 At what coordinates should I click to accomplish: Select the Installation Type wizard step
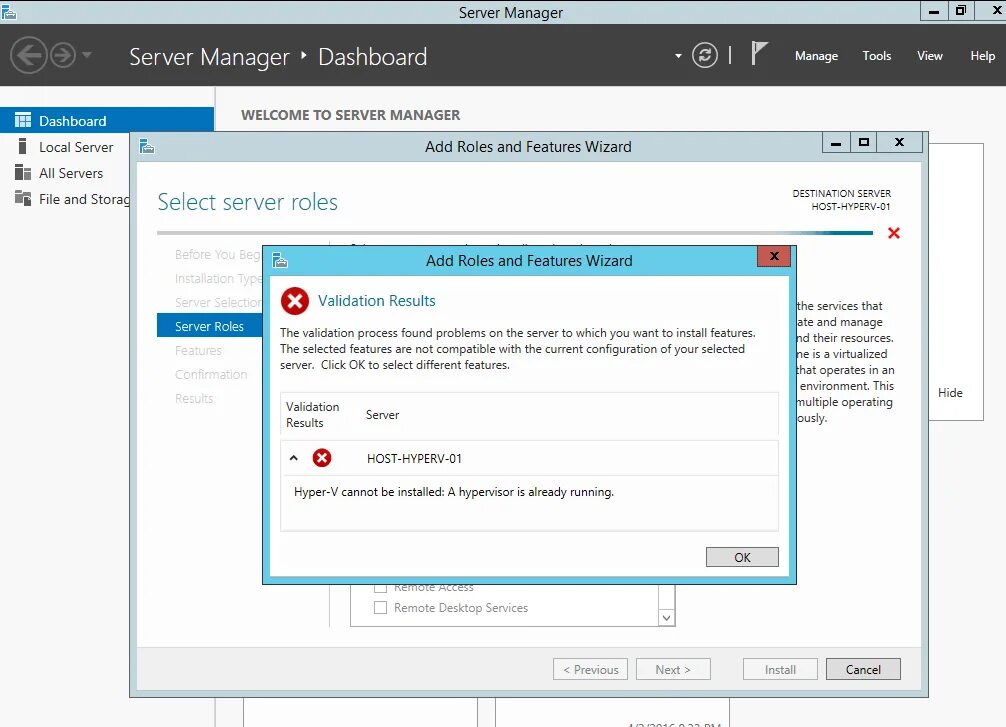(x=218, y=278)
